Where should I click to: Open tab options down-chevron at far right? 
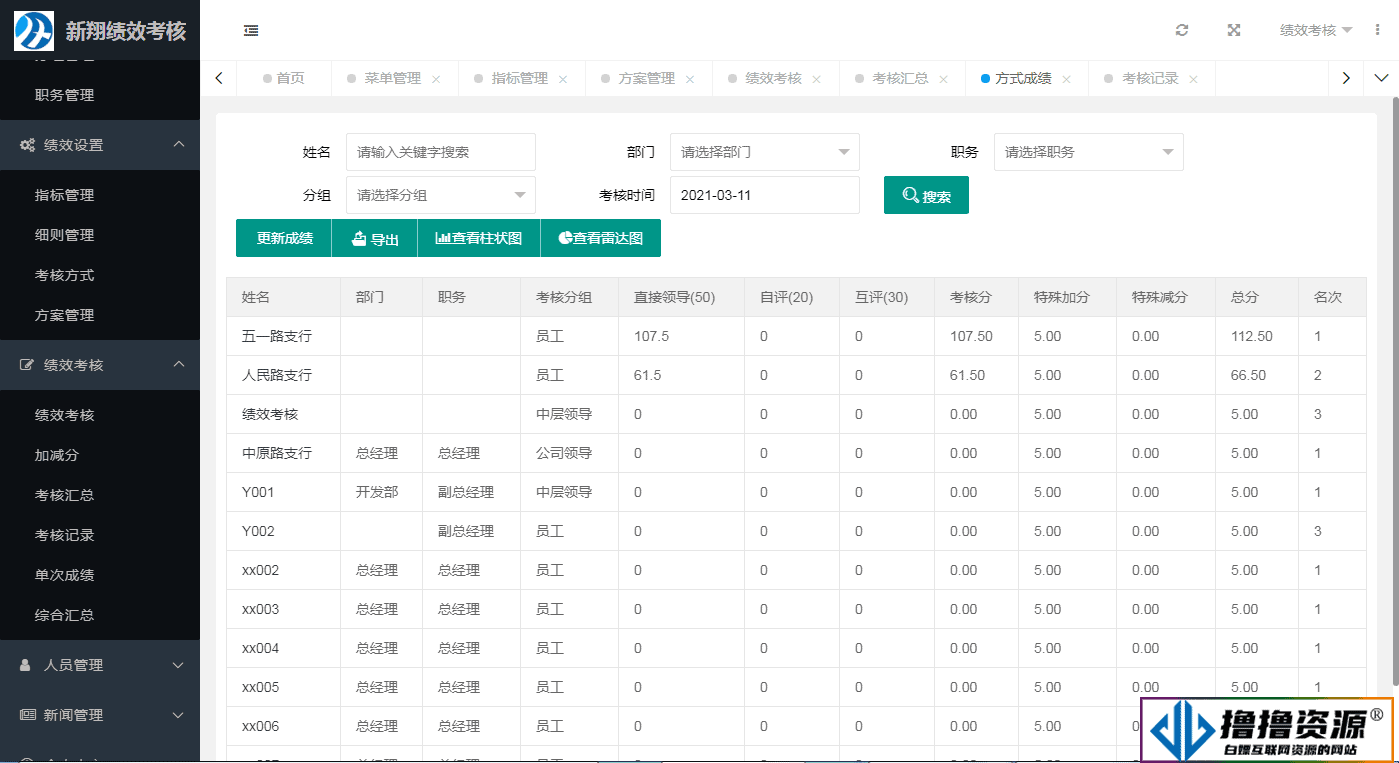pyautogui.click(x=1382, y=78)
